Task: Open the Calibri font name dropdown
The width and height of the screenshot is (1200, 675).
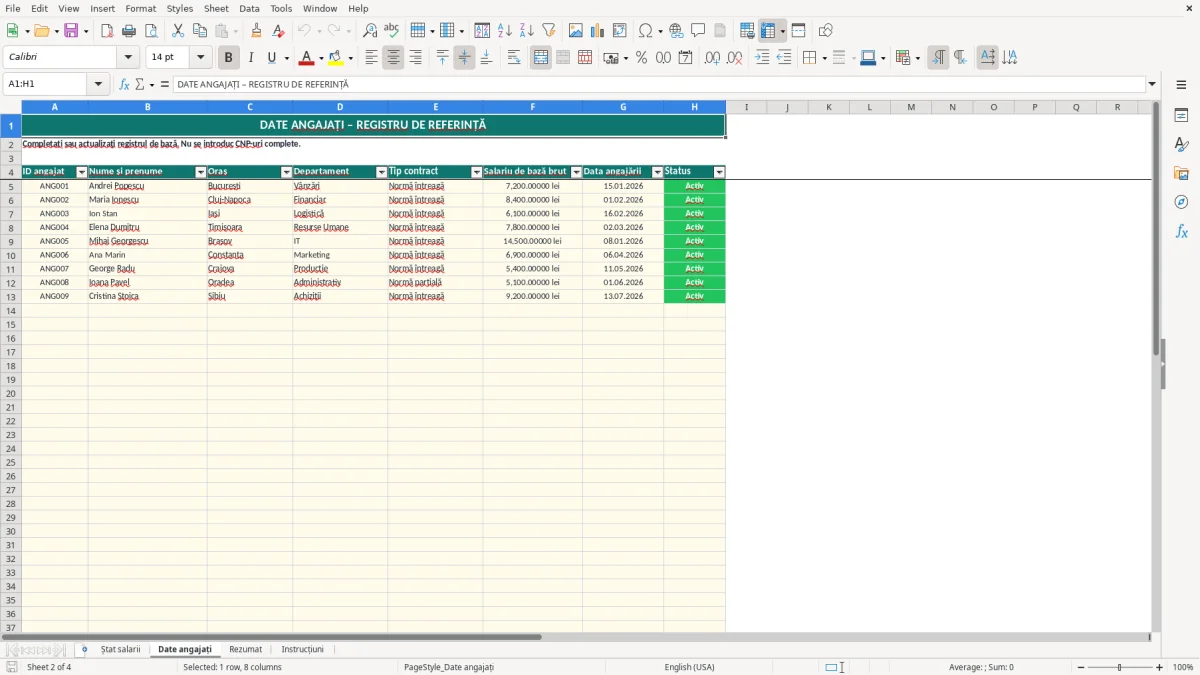Action: pyautogui.click(x=128, y=58)
